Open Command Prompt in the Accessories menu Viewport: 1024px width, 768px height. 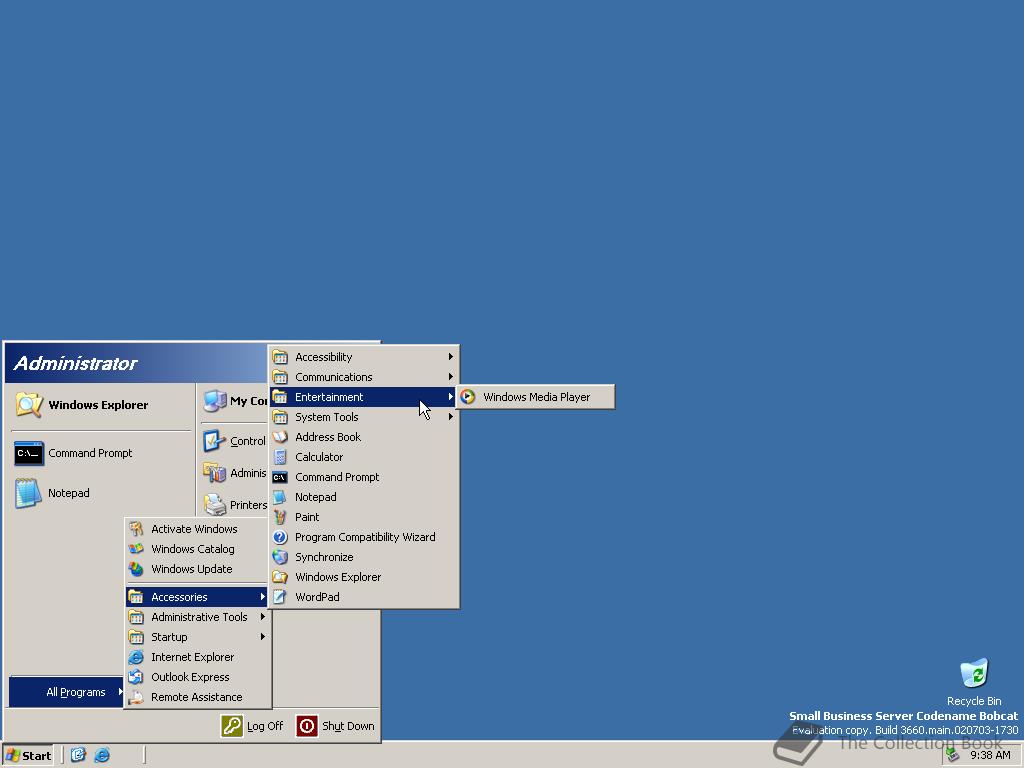click(x=364, y=477)
